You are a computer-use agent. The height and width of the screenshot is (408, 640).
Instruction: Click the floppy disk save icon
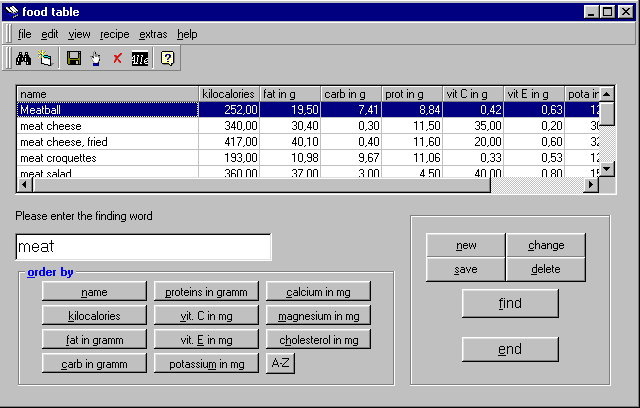click(x=73, y=58)
